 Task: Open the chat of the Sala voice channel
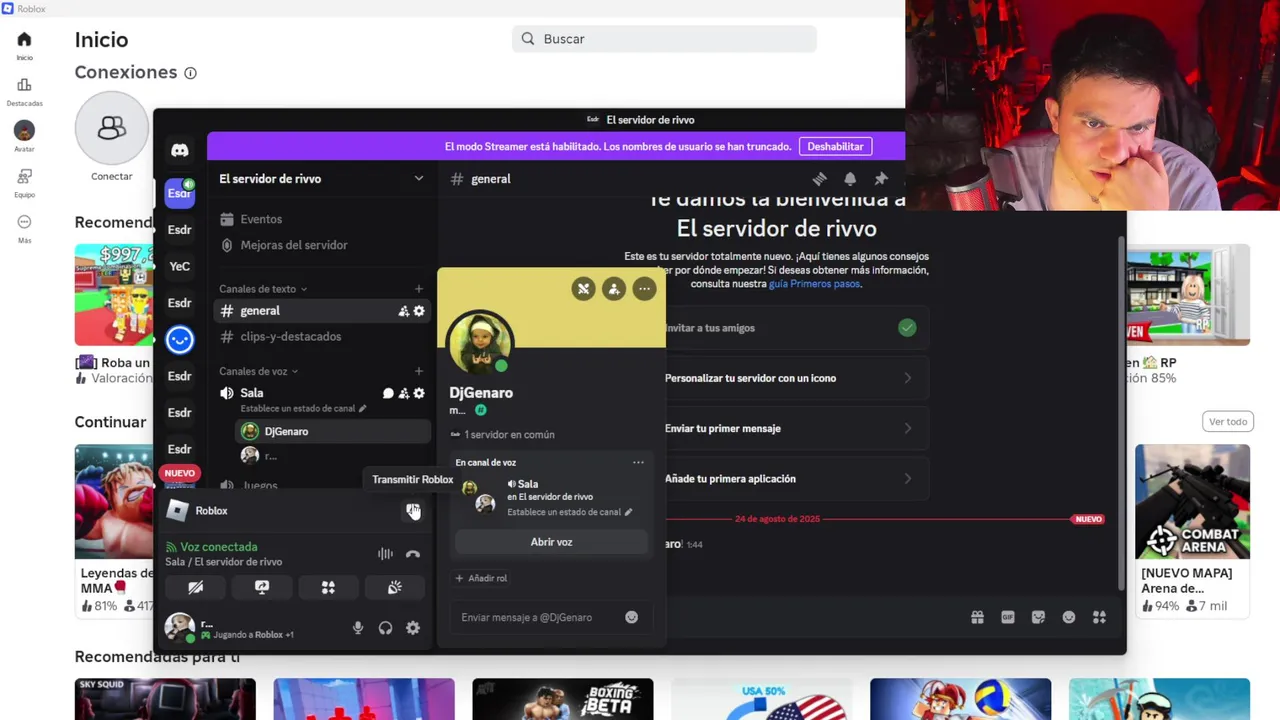388,393
